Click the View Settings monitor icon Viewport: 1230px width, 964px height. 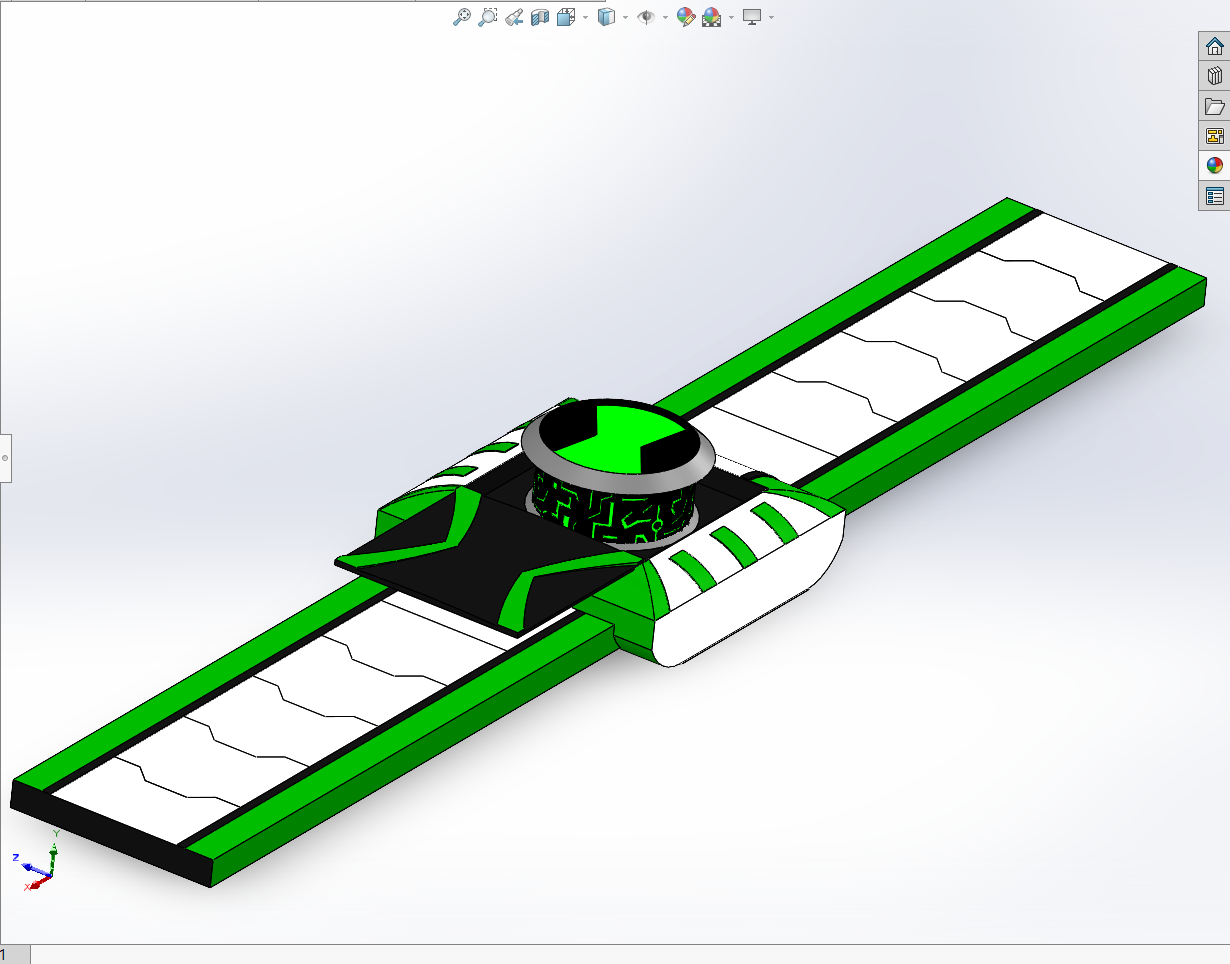[x=752, y=17]
